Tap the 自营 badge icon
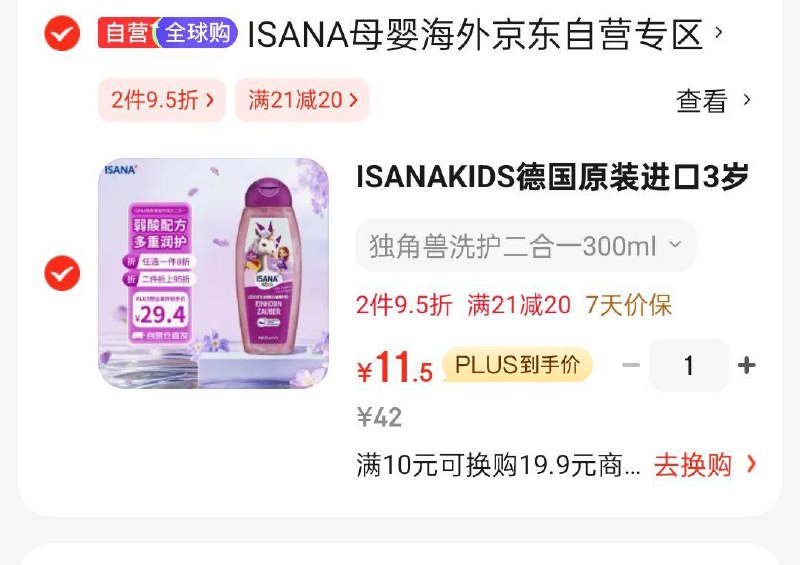 127,33
